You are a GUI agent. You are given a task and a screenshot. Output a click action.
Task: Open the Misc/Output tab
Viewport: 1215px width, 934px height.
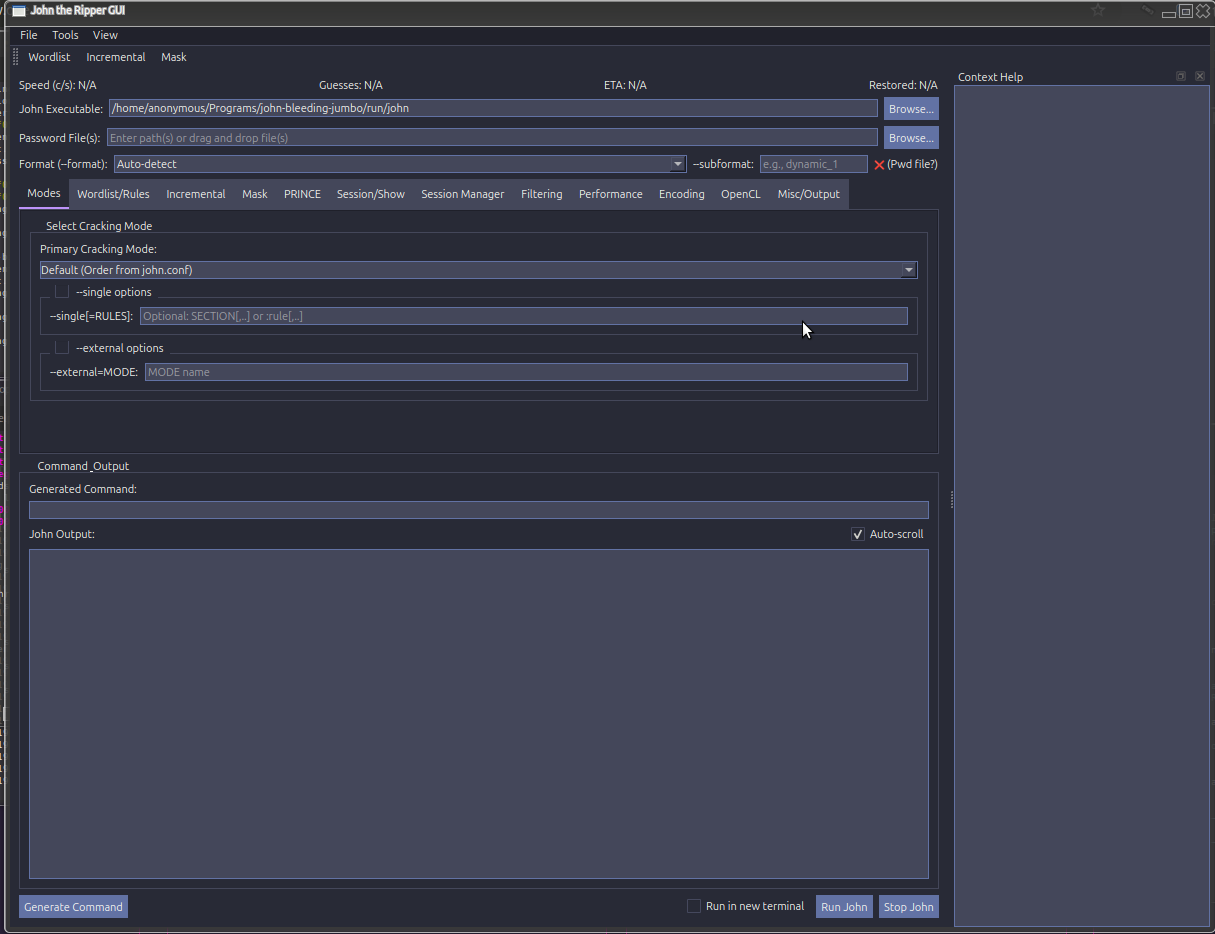(809, 194)
